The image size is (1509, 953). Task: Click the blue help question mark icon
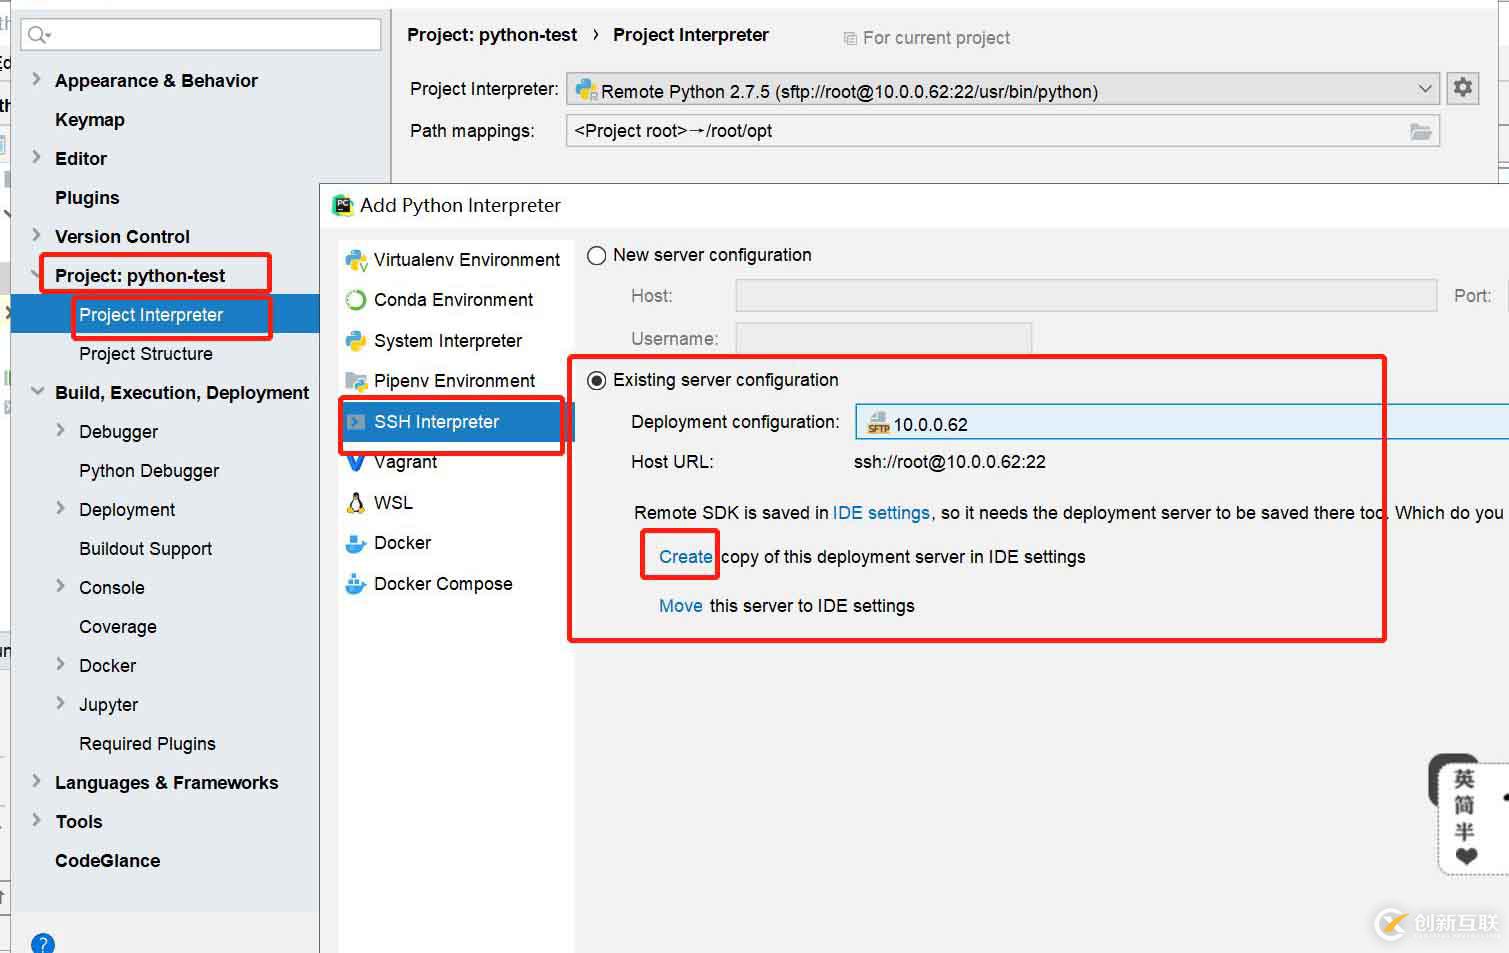tap(43, 943)
